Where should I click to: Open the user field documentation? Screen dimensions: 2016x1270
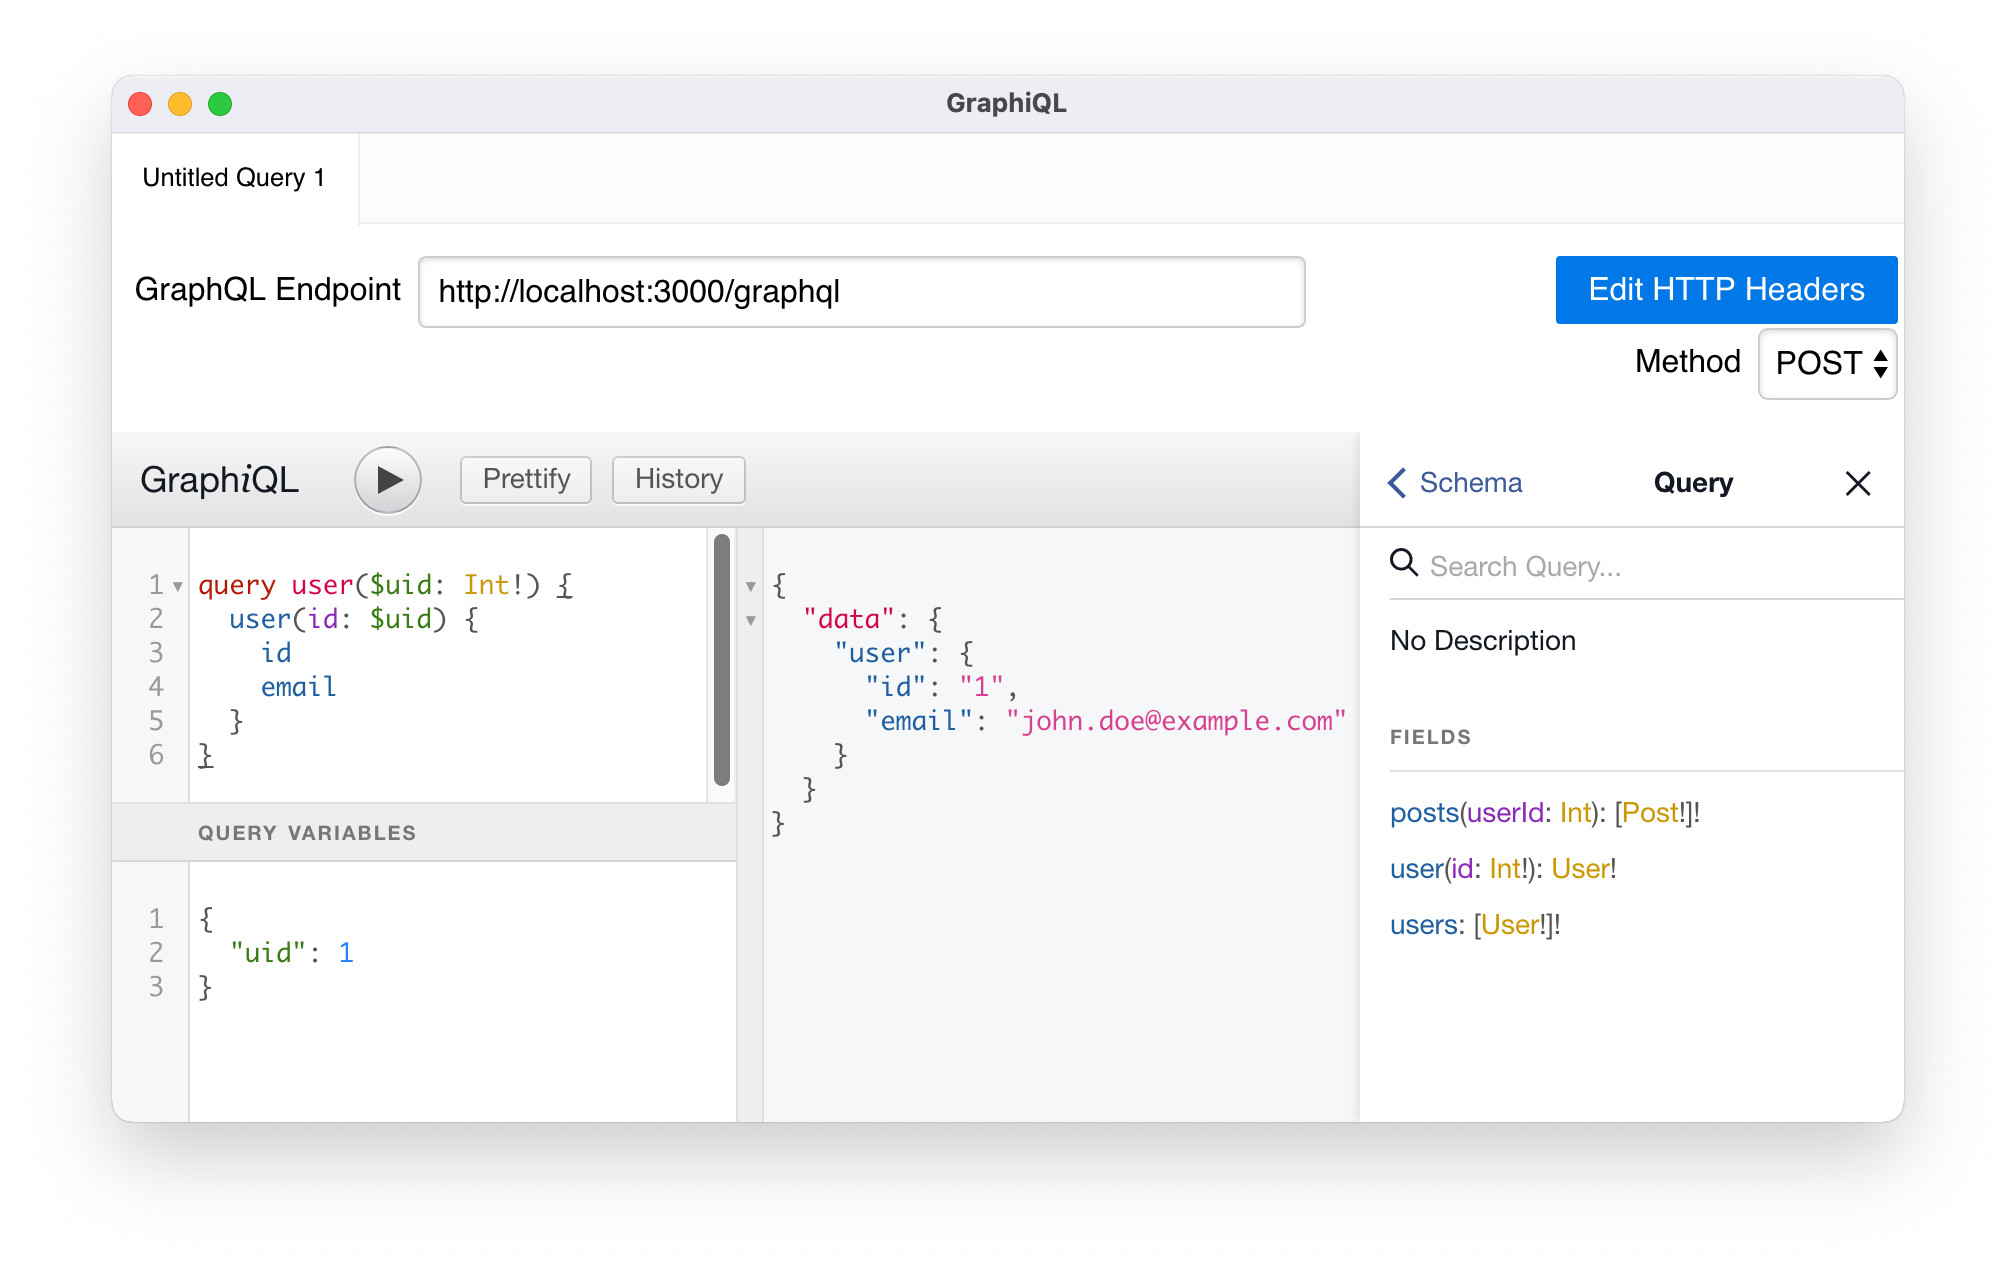click(1416, 869)
